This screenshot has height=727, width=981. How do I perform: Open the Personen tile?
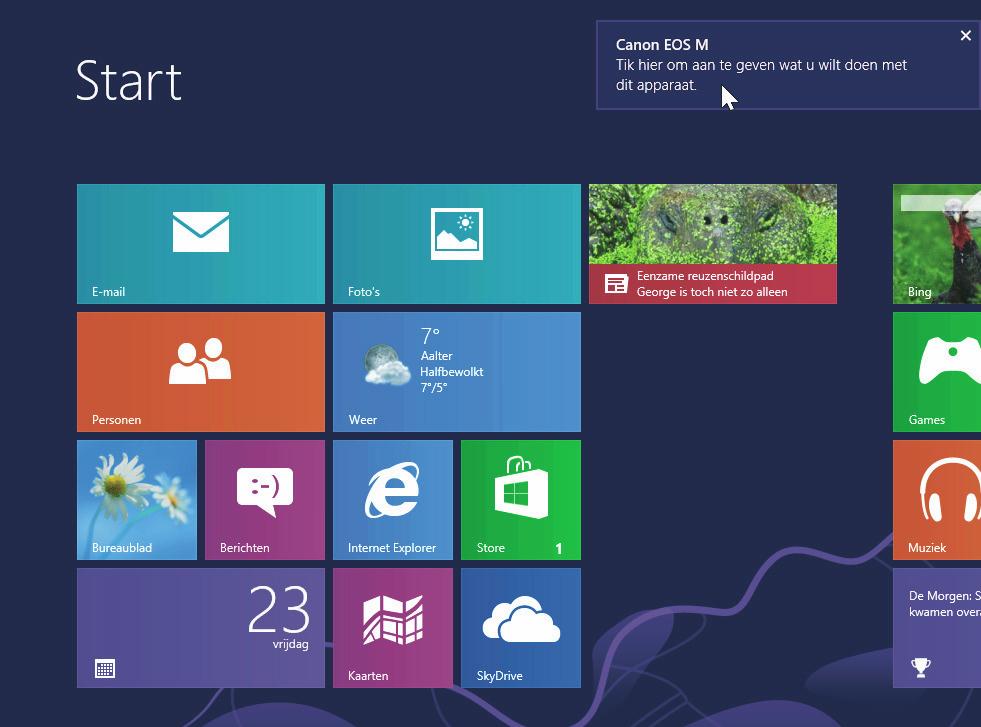tap(201, 372)
